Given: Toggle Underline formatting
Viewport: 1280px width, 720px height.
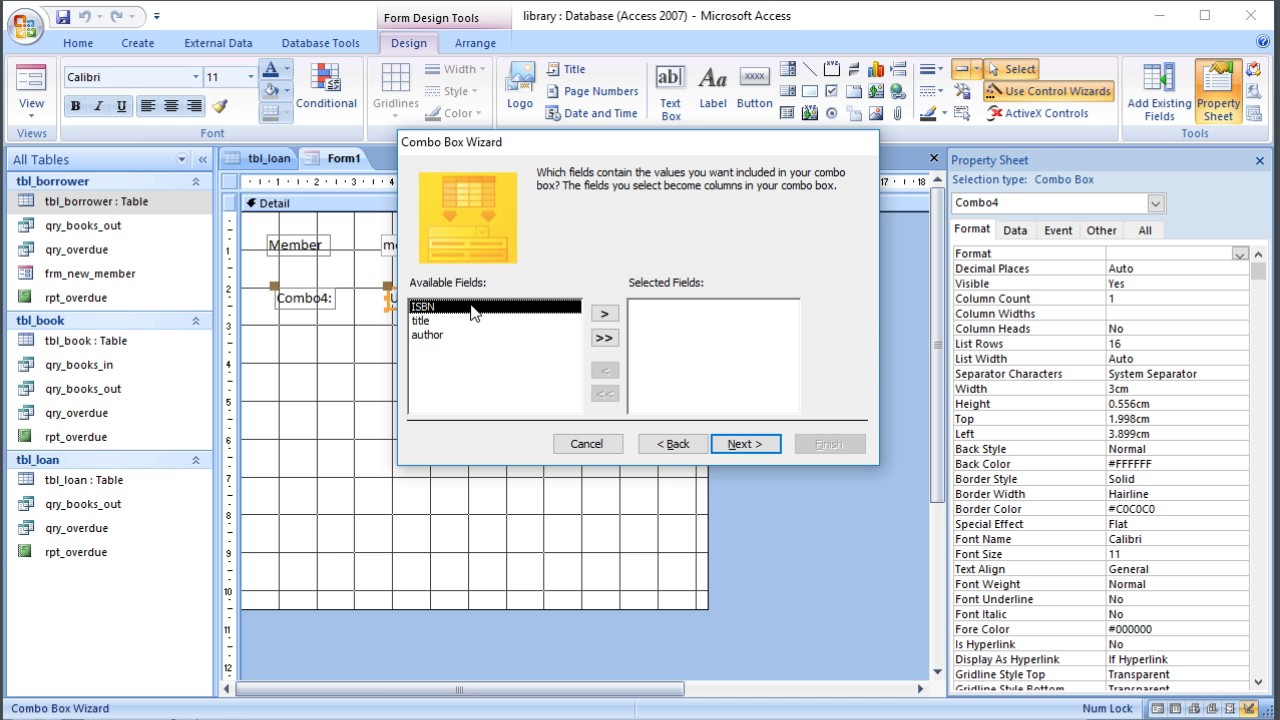Looking at the screenshot, I should pos(121,106).
